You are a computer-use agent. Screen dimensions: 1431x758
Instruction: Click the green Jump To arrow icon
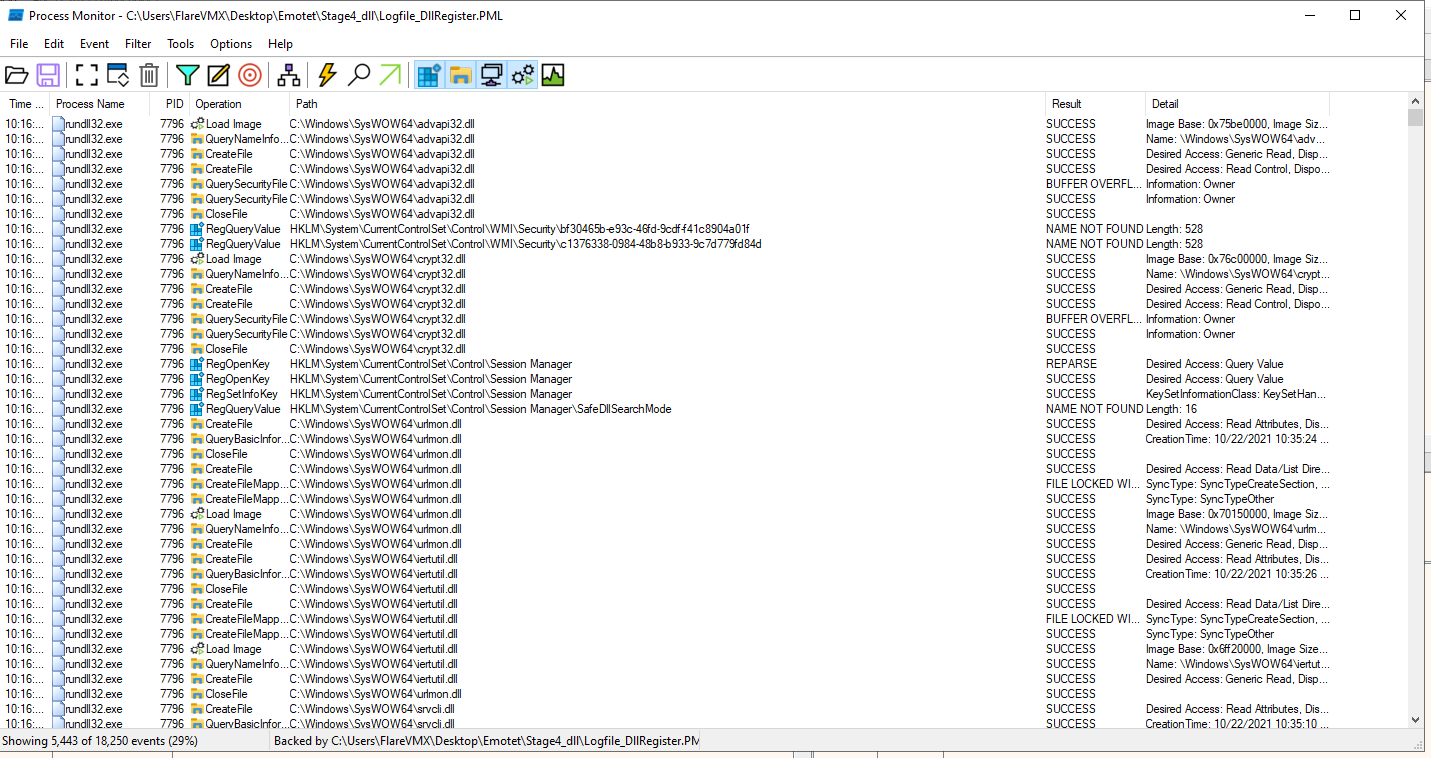pos(389,75)
